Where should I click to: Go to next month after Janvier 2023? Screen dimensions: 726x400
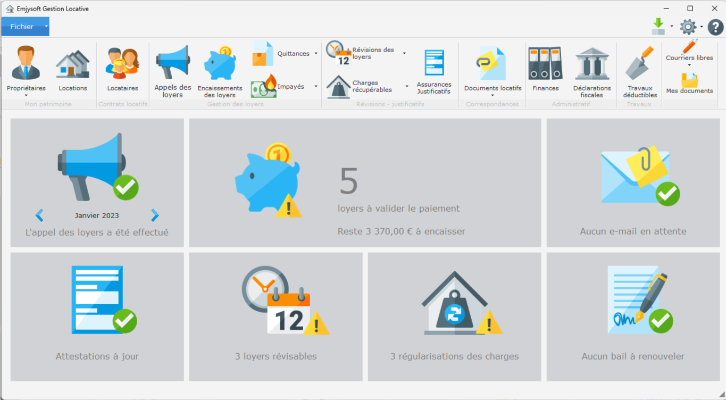coord(155,215)
